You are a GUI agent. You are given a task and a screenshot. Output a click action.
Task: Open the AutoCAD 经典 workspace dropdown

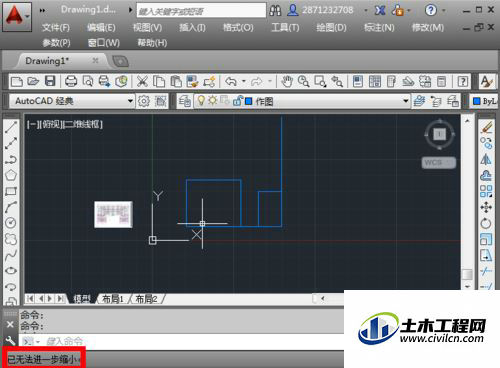tap(130, 101)
